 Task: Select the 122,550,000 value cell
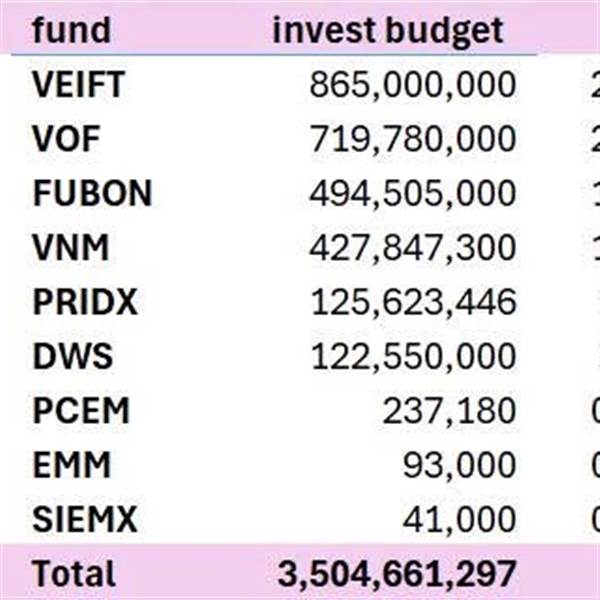point(412,355)
